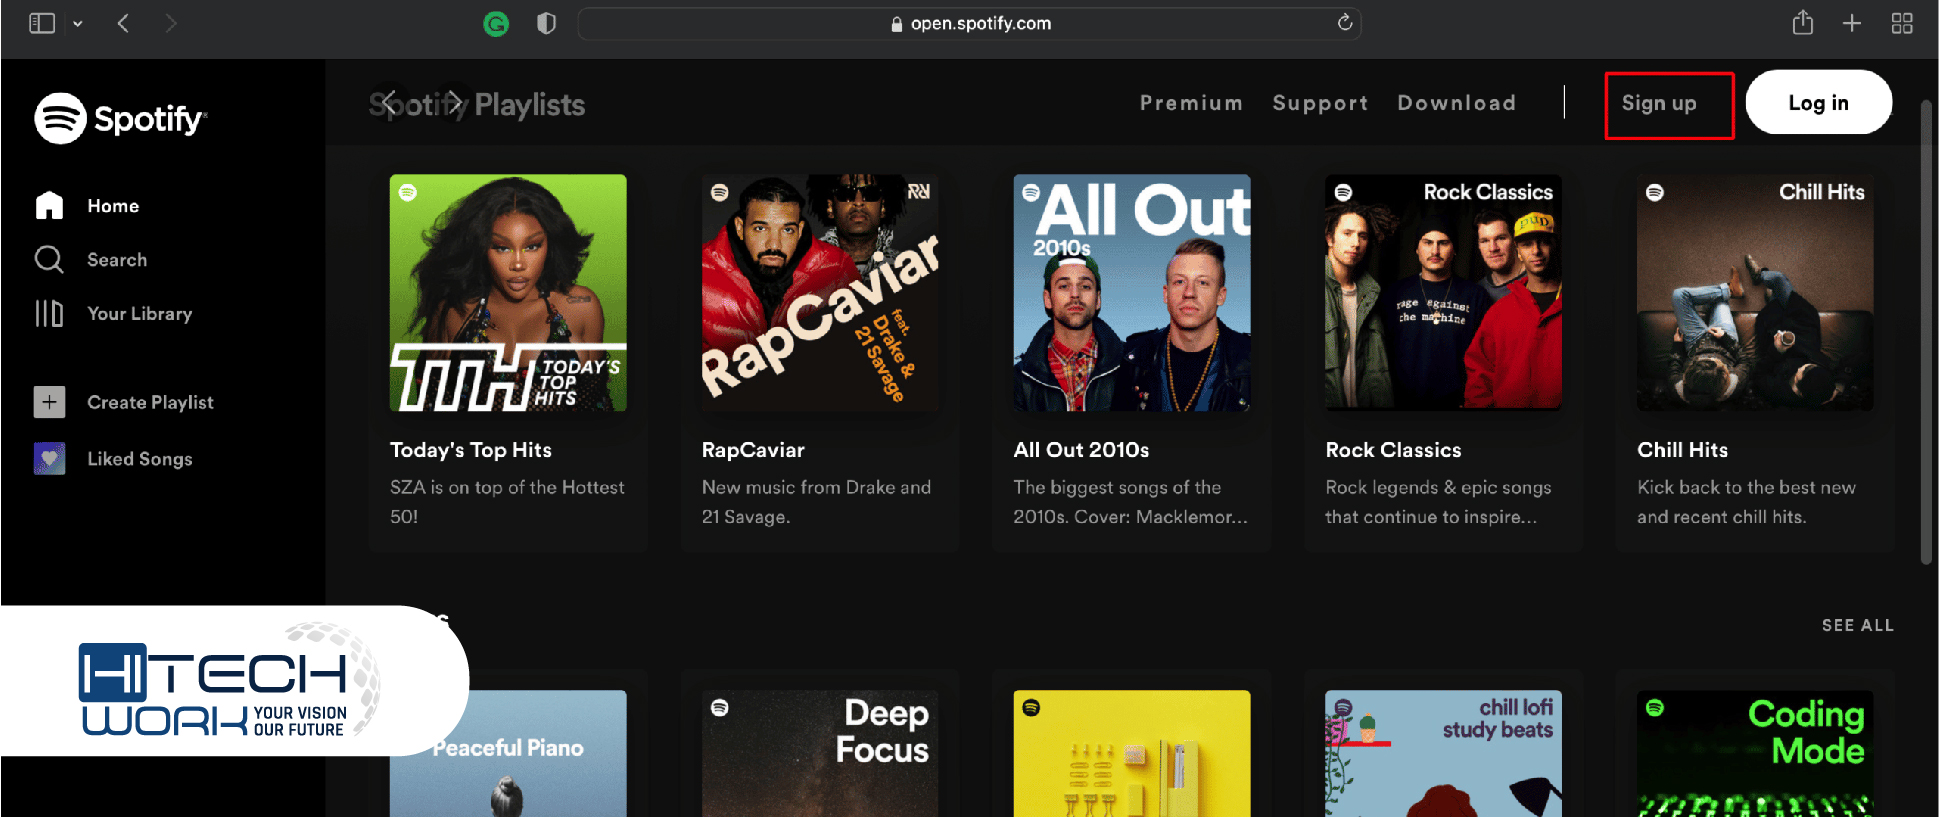Open the Rock Classics cover art
The width and height of the screenshot is (1939, 817).
[1444, 293]
